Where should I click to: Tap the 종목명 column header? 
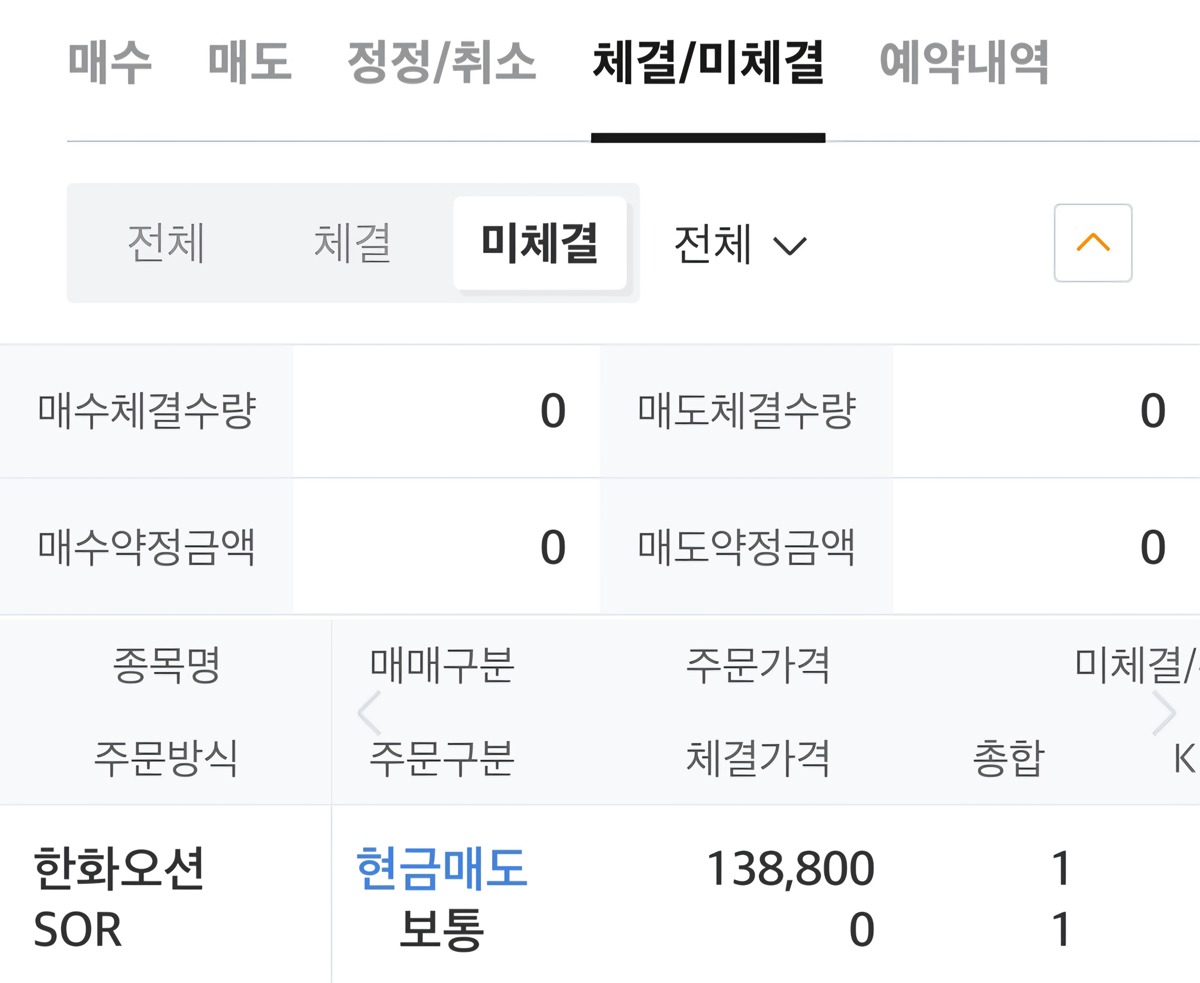(166, 665)
